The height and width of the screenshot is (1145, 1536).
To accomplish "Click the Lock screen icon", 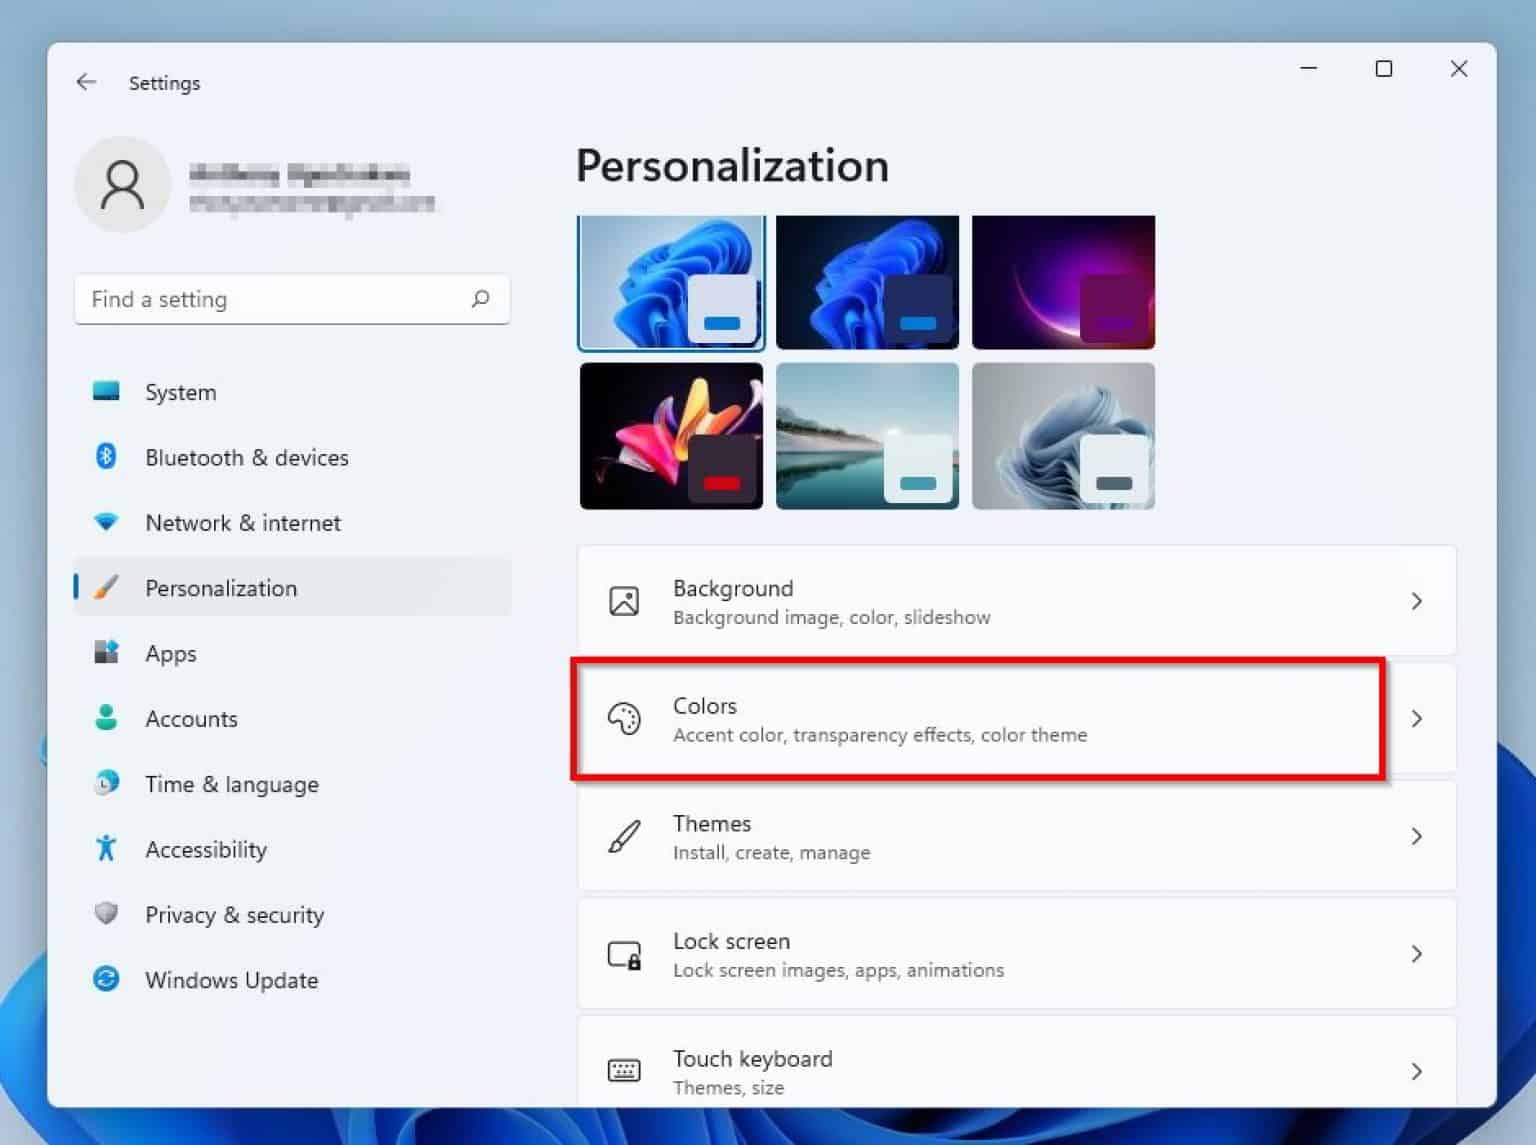I will click(x=624, y=954).
